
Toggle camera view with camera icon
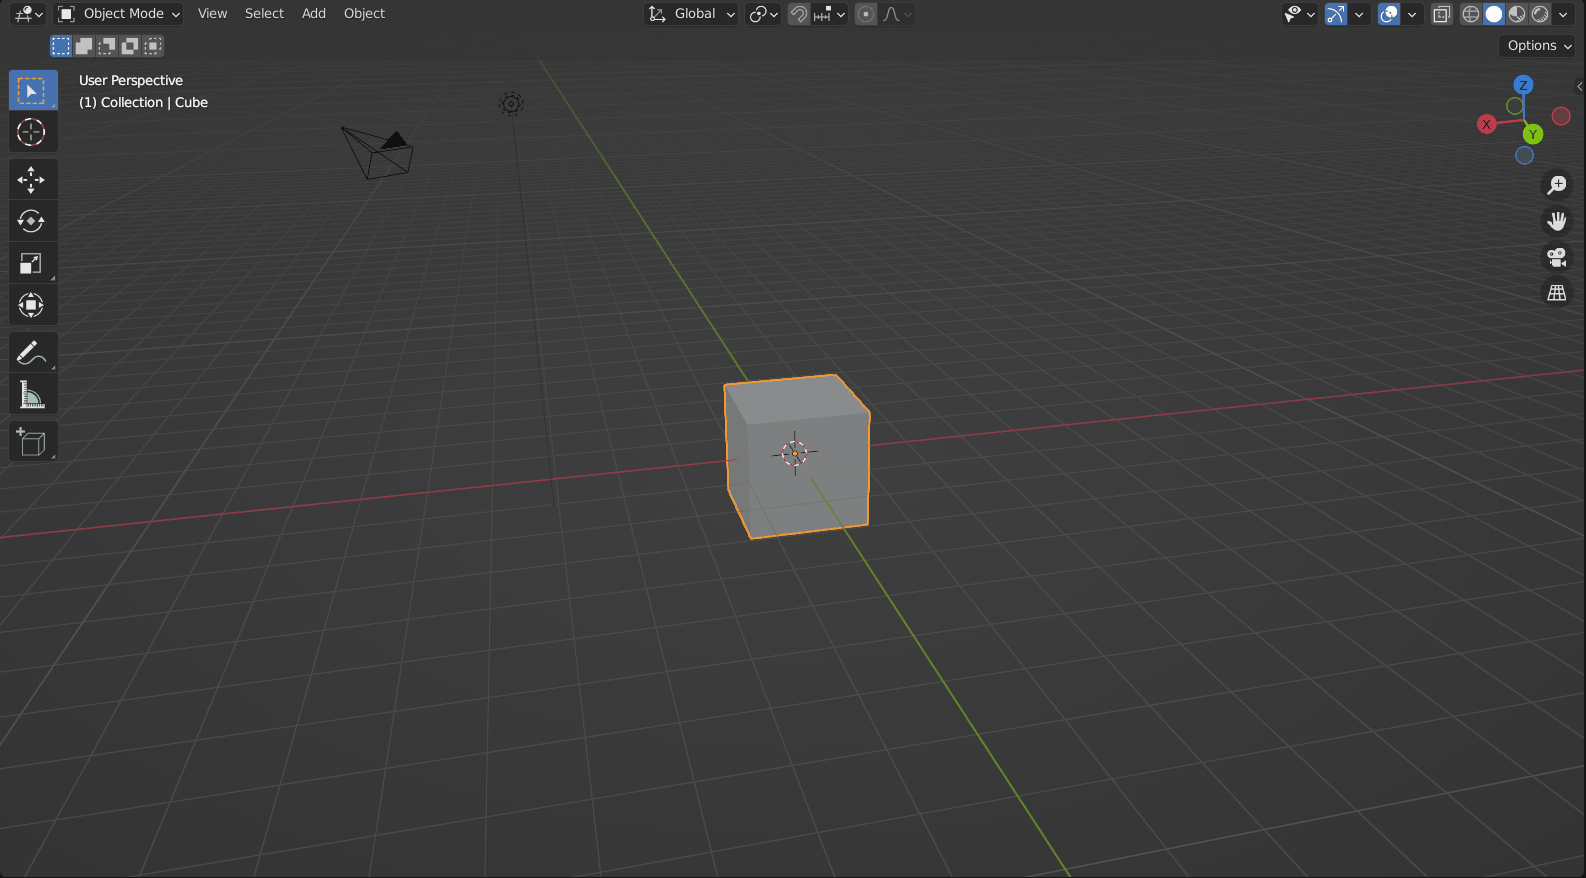1557,257
